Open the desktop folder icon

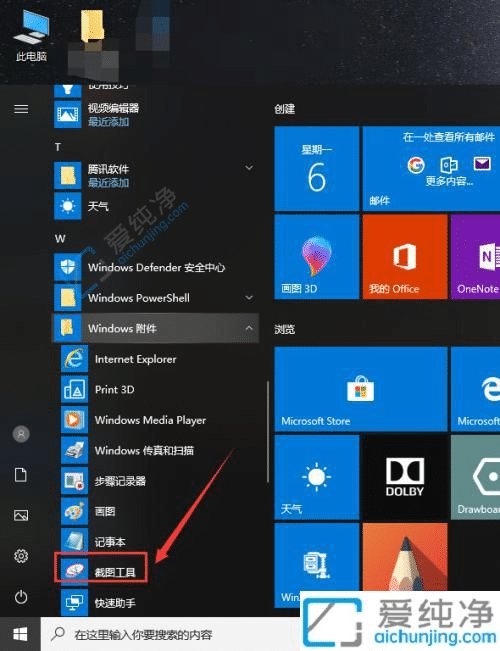point(92,26)
